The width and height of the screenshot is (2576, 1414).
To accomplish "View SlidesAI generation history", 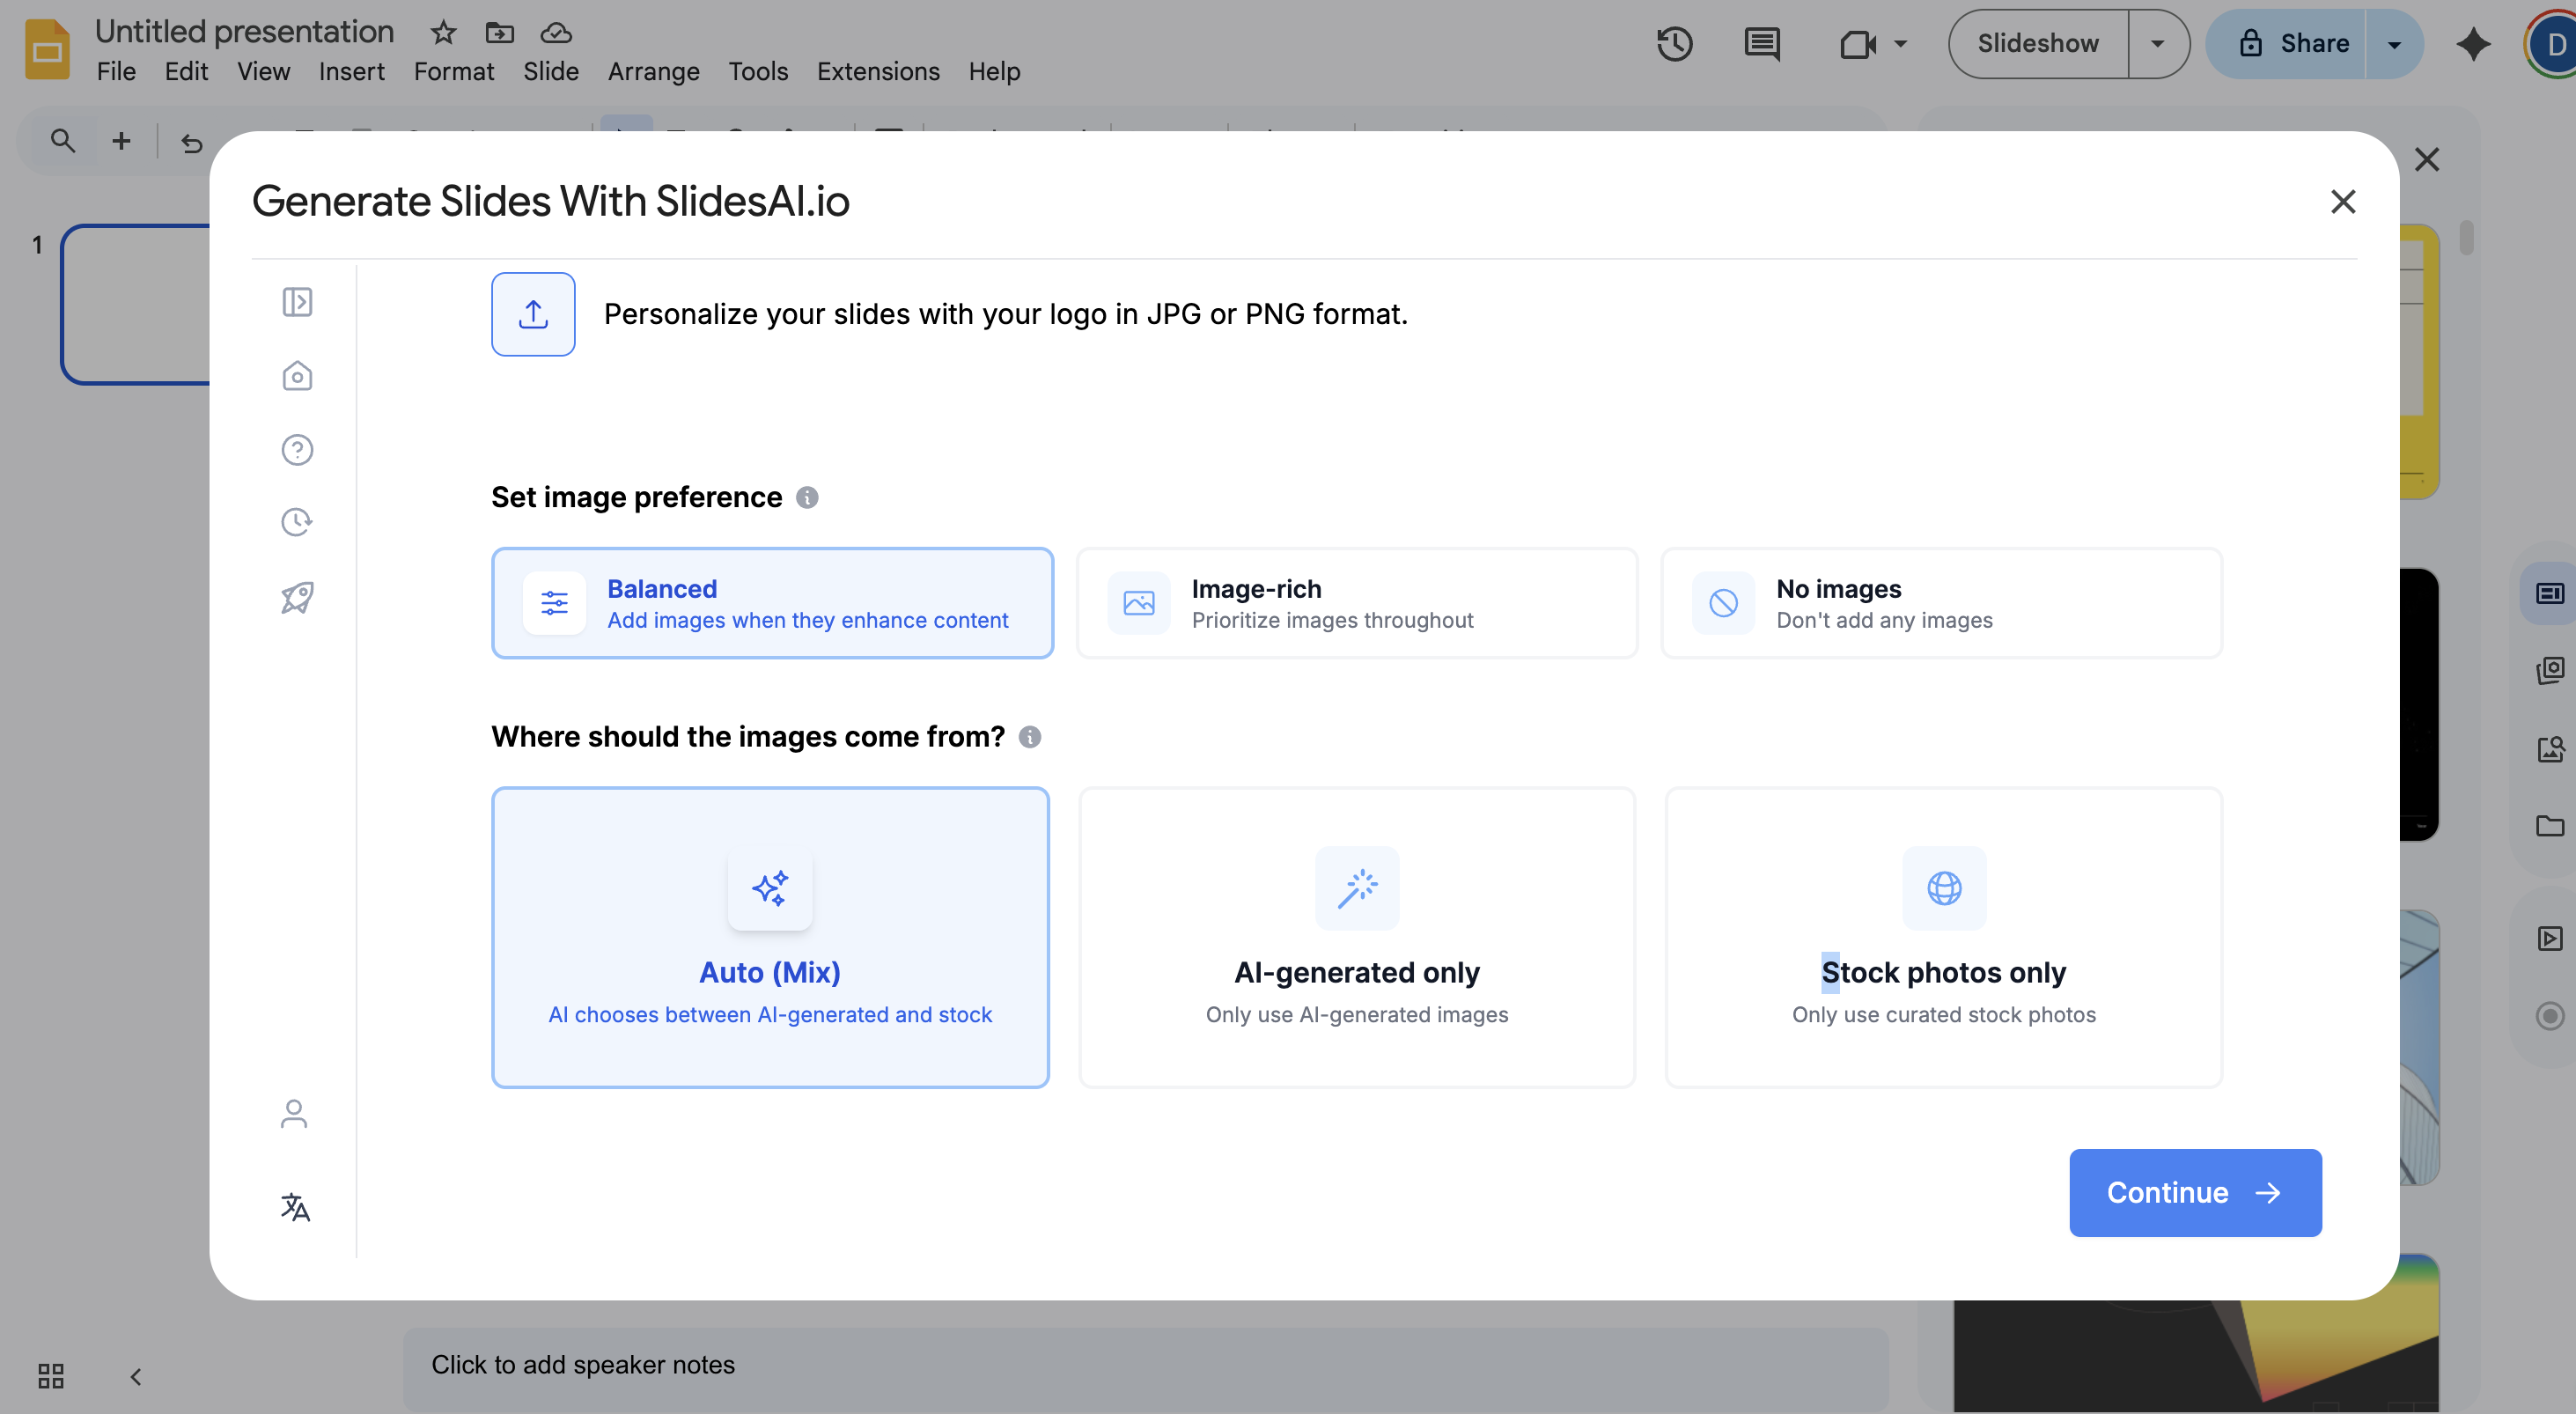I will pyautogui.click(x=296, y=521).
